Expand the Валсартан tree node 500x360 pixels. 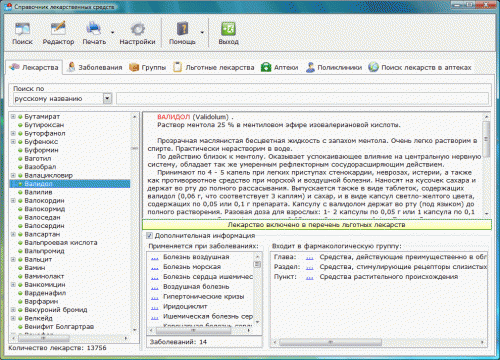(x=13, y=234)
